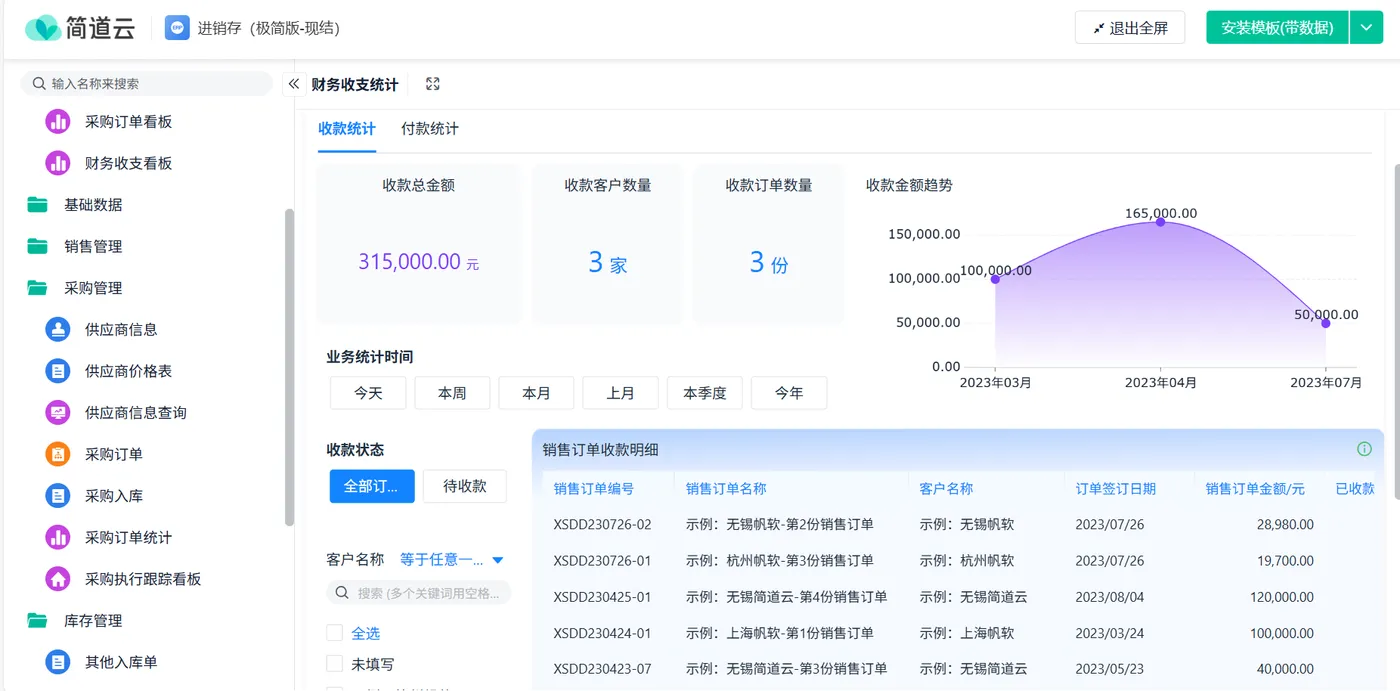1400x691 pixels.
Task: Click the search magnifier icon in sidebar
Action: pyautogui.click(x=40, y=84)
